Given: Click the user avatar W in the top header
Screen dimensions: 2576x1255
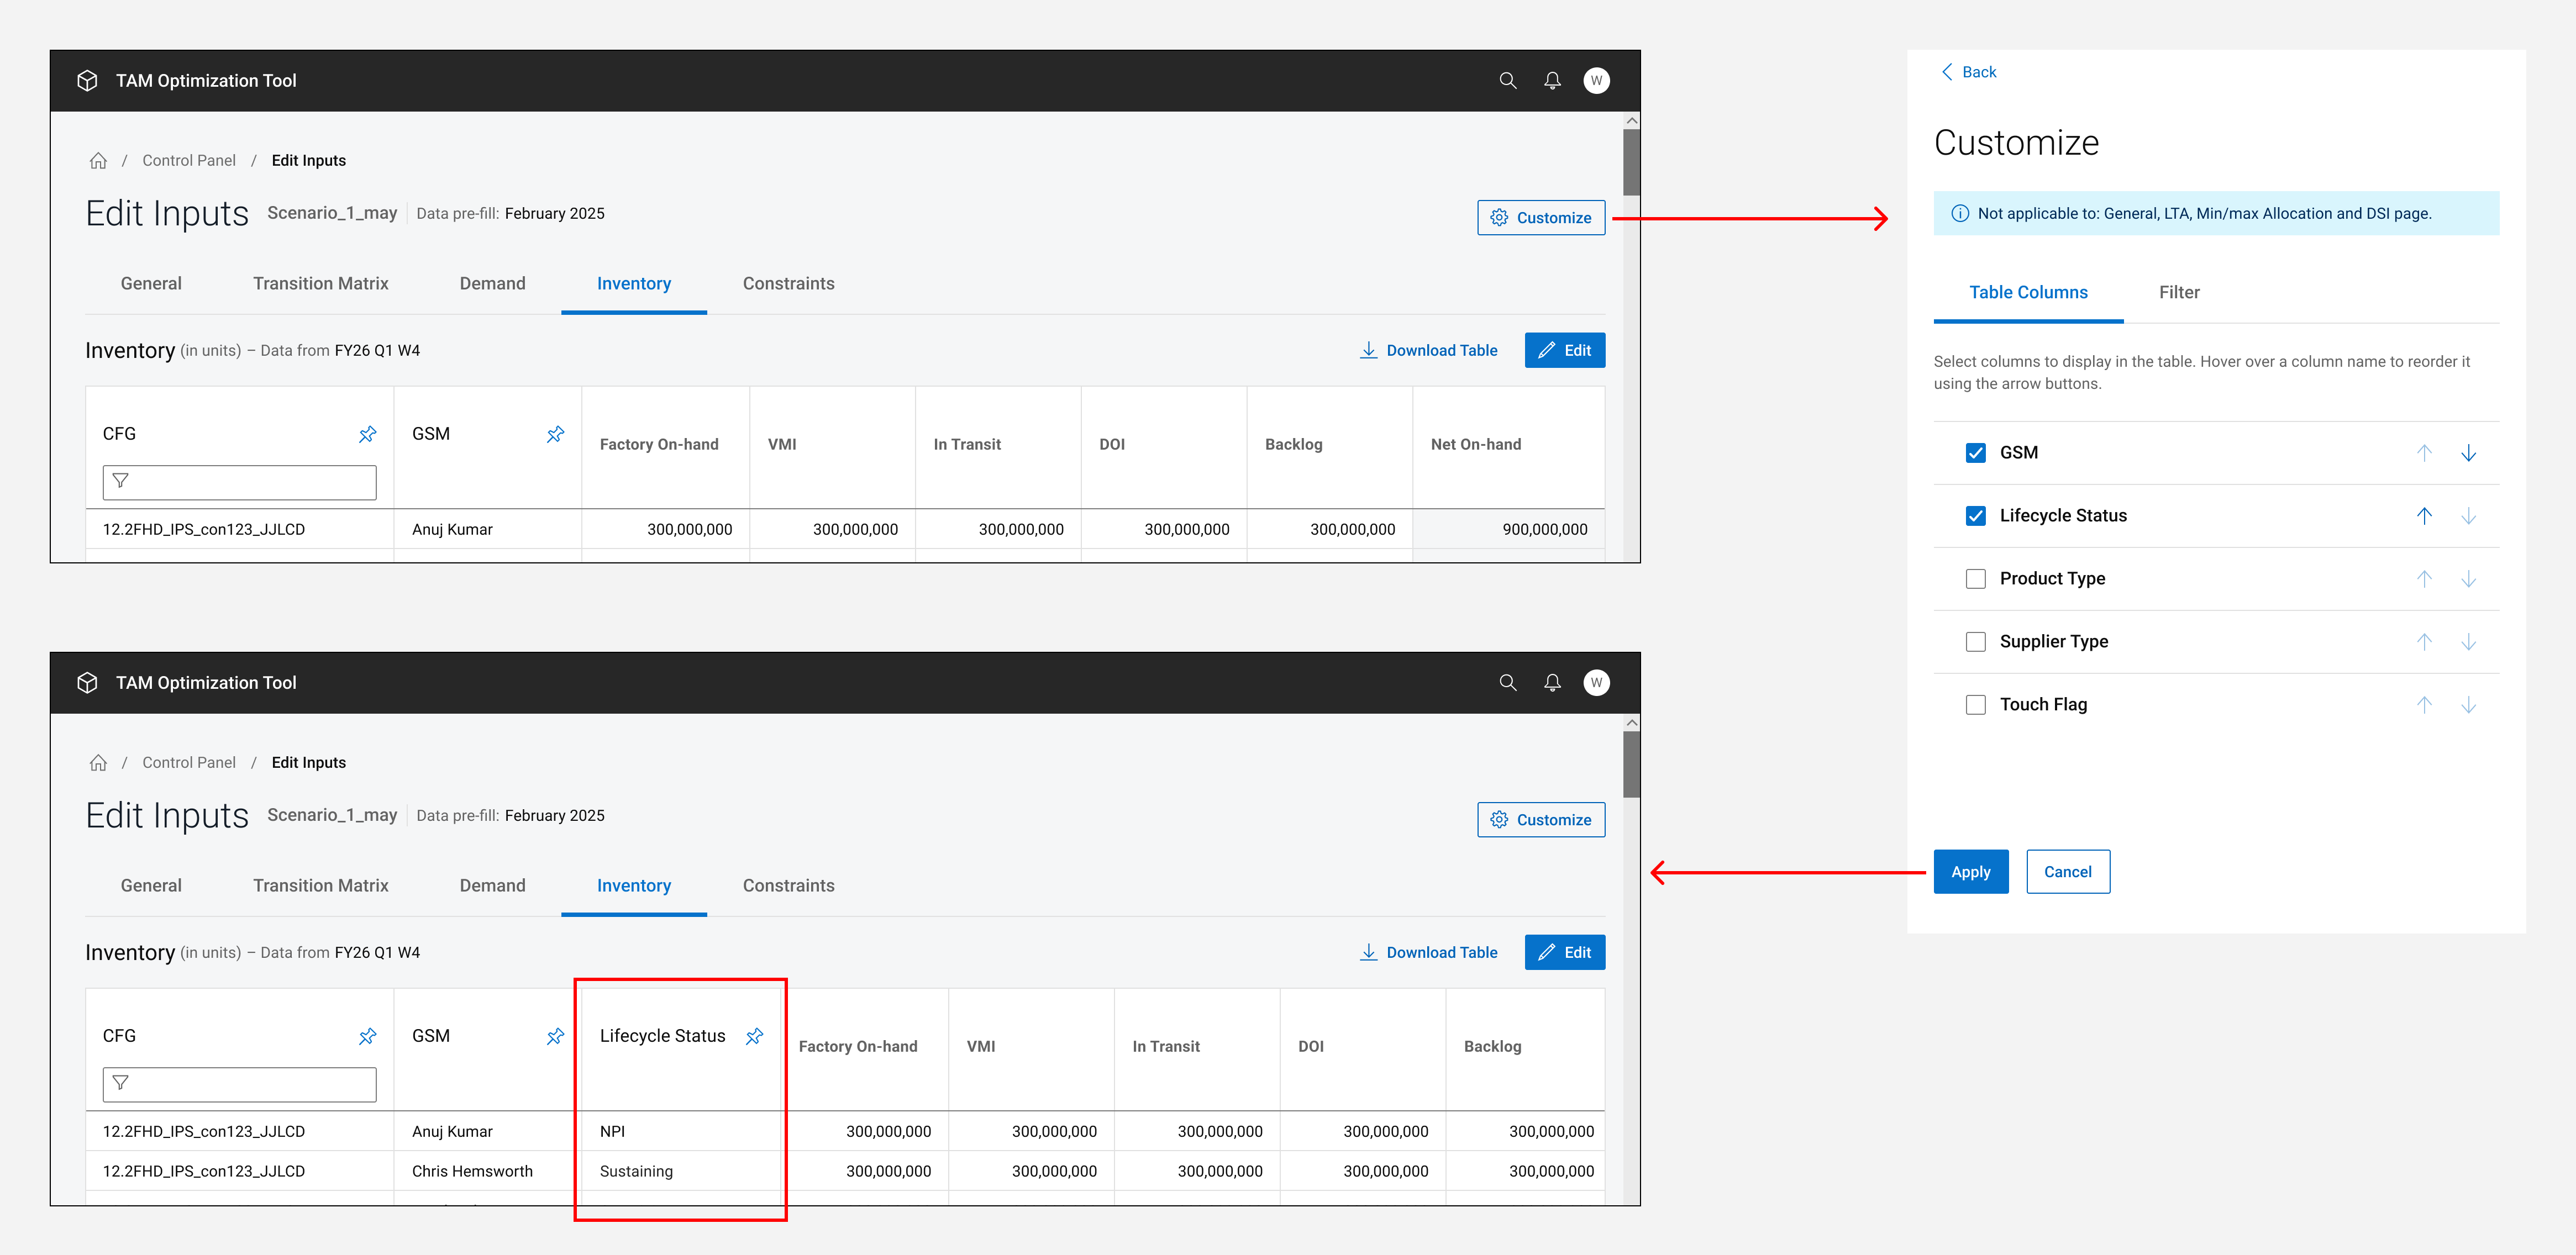Looking at the screenshot, I should [1596, 81].
